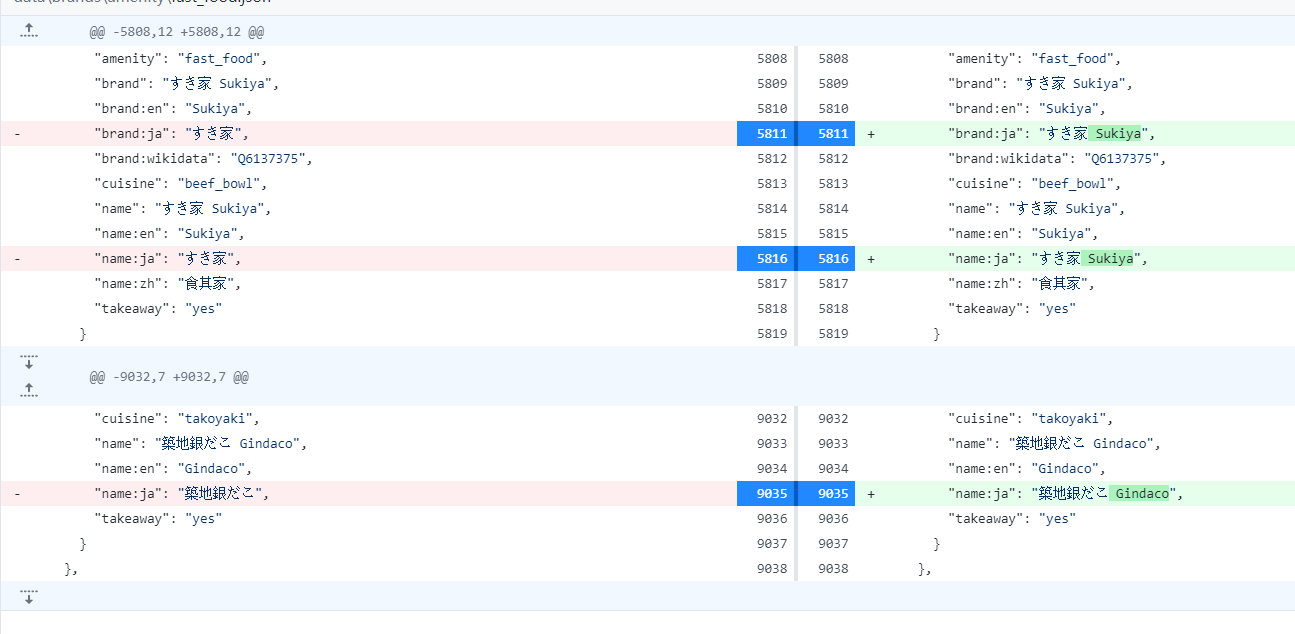Select added line "name:ja": "築地銀だこ Gindaco"
Image resolution: width=1295 pixels, height=634 pixels.
pos(1075,493)
